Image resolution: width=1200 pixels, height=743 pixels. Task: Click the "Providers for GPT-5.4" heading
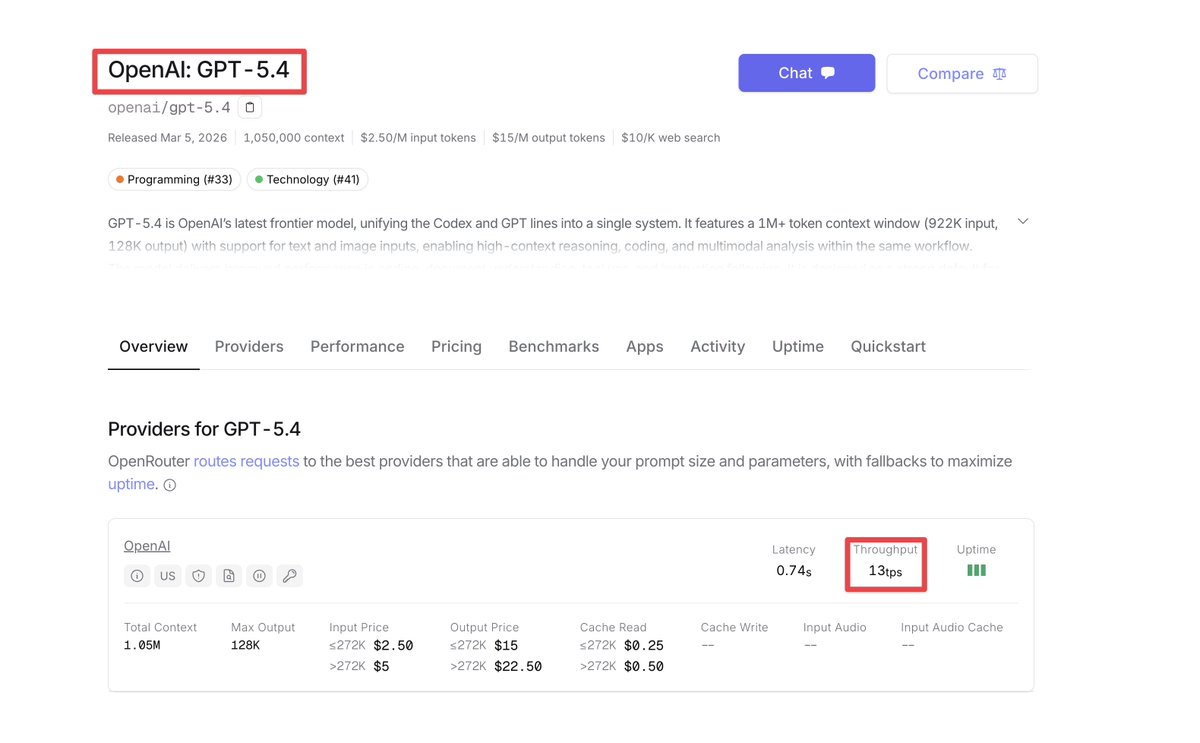click(x=204, y=429)
